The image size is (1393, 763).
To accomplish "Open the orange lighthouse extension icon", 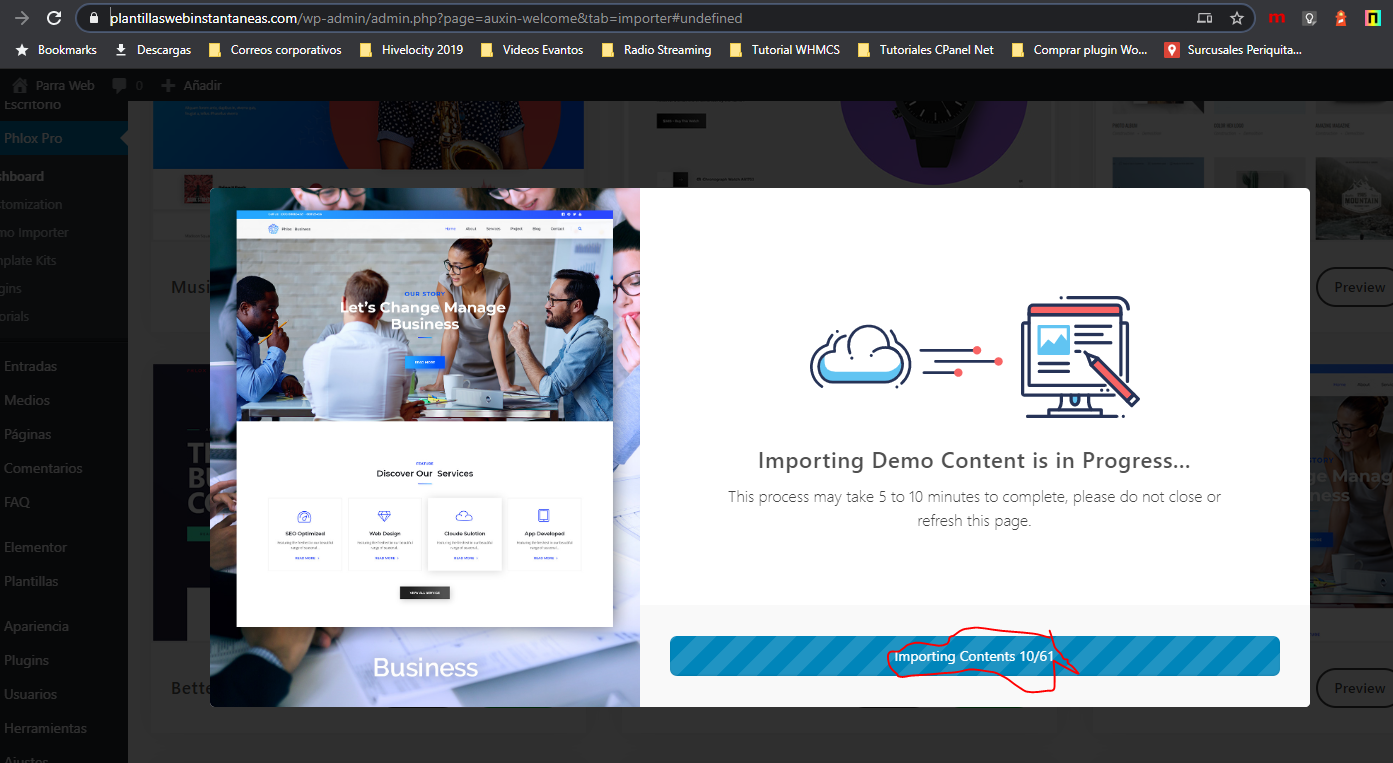I will click(1341, 18).
